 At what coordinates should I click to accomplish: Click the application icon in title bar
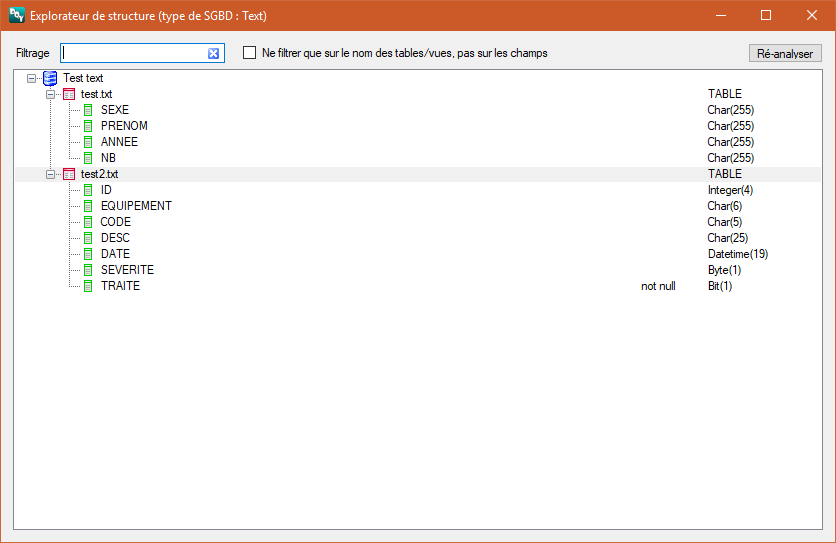pos(17,15)
